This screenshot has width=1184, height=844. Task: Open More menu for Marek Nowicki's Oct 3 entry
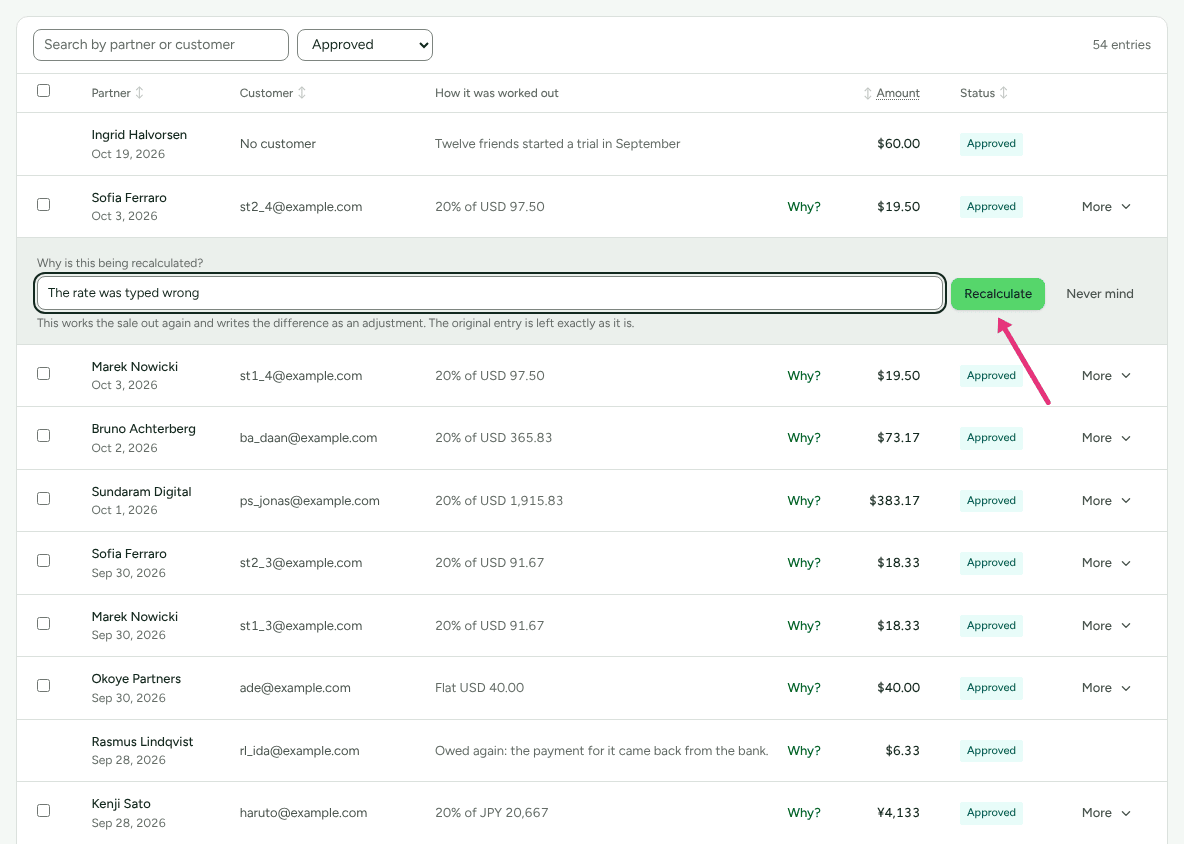[1105, 376]
